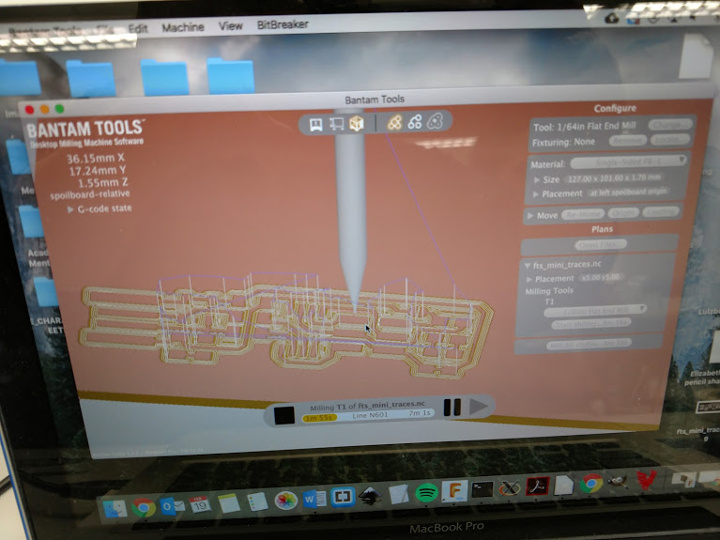The width and height of the screenshot is (720, 540).
Task: Open the yellow Notes icon in the Dock
Action: tap(229, 504)
